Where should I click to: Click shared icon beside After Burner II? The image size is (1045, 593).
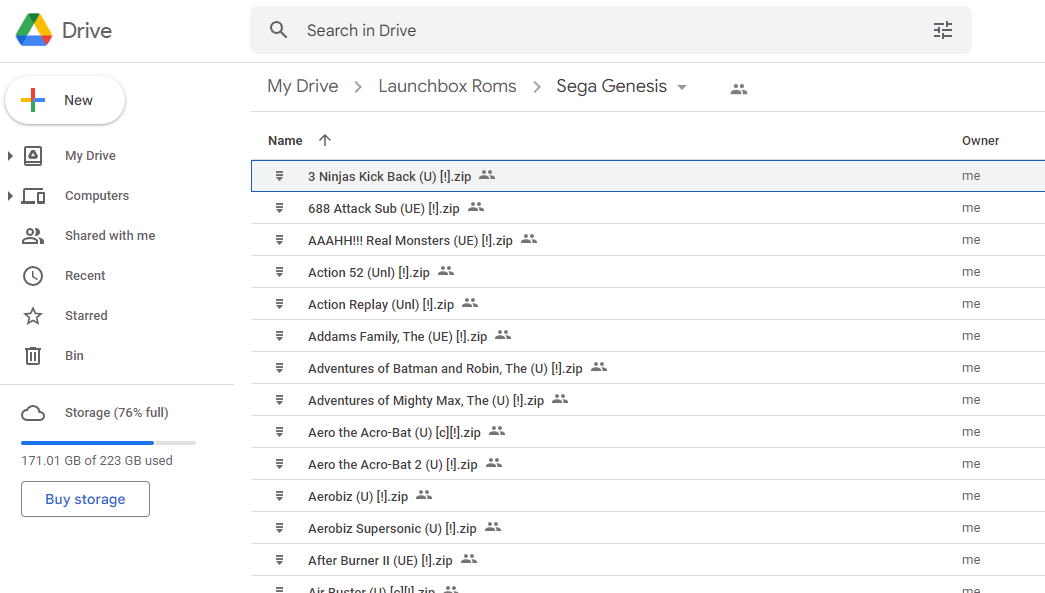point(469,559)
